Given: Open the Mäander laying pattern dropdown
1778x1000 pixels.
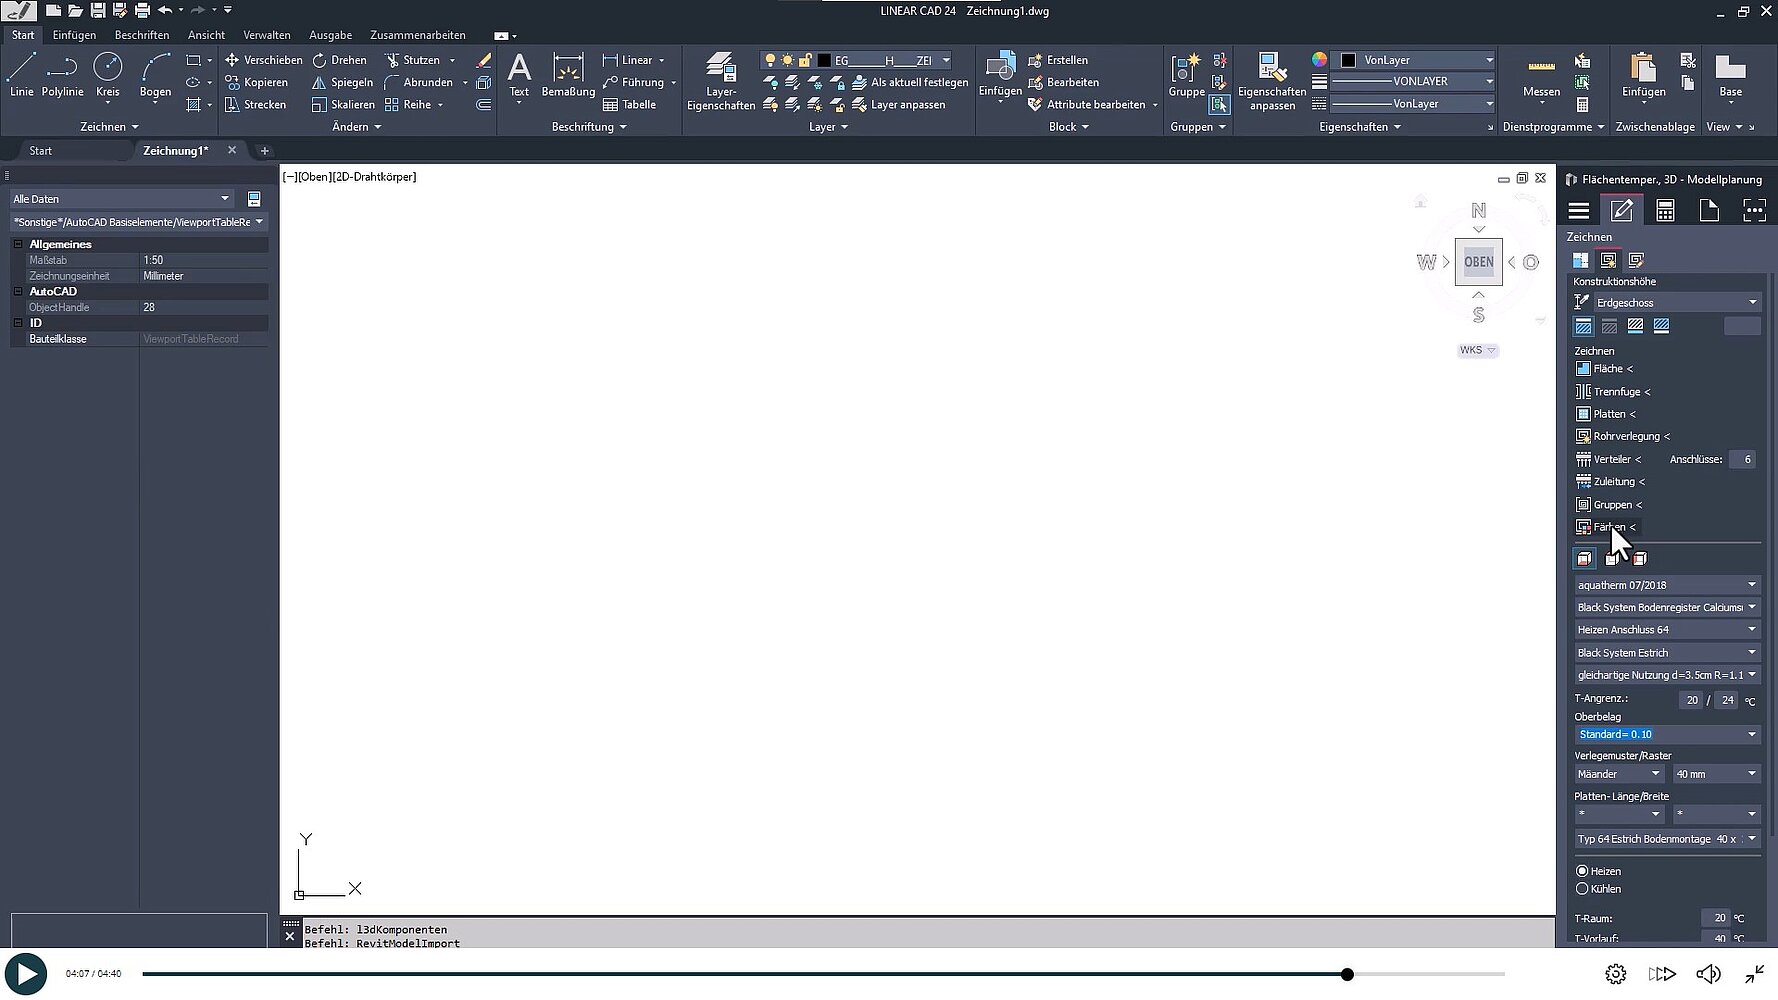Looking at the screenshot, I should pyautogui.click(x=1617, y=774).
